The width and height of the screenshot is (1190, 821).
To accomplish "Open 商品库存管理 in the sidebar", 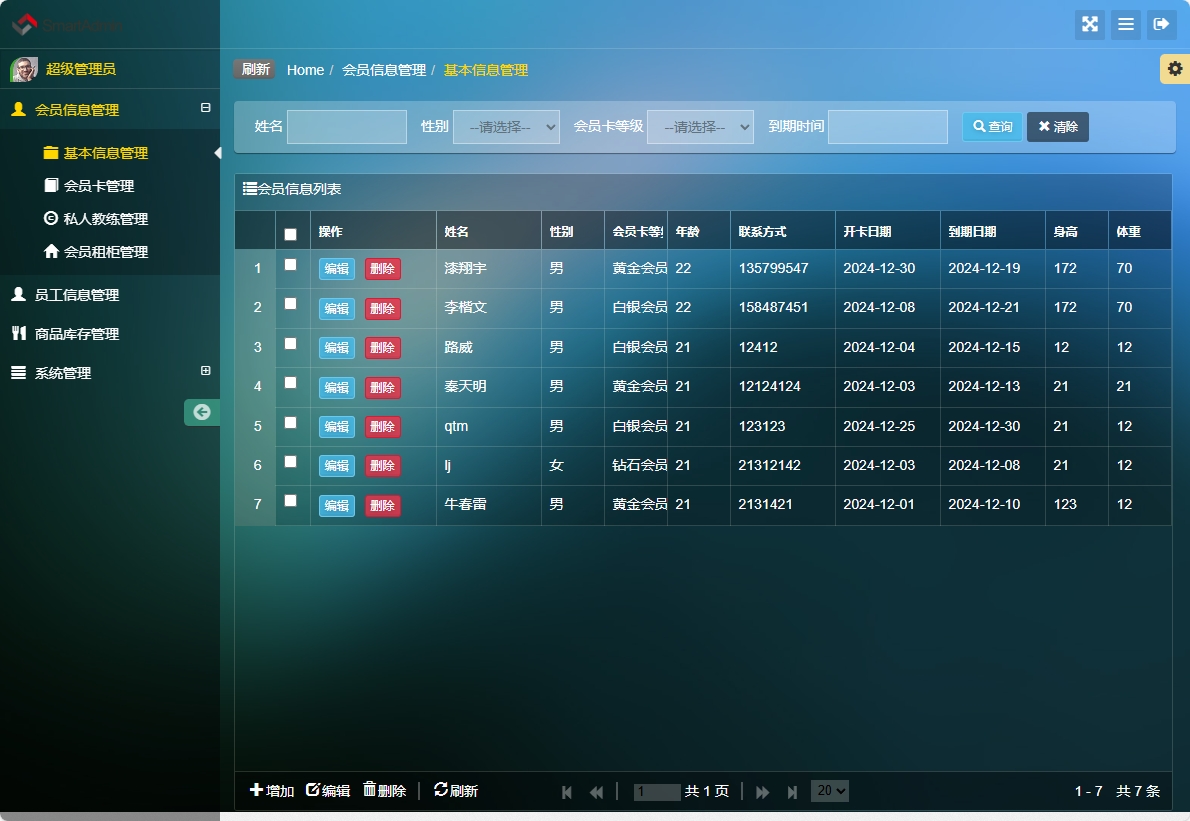I will pos(77,334).
